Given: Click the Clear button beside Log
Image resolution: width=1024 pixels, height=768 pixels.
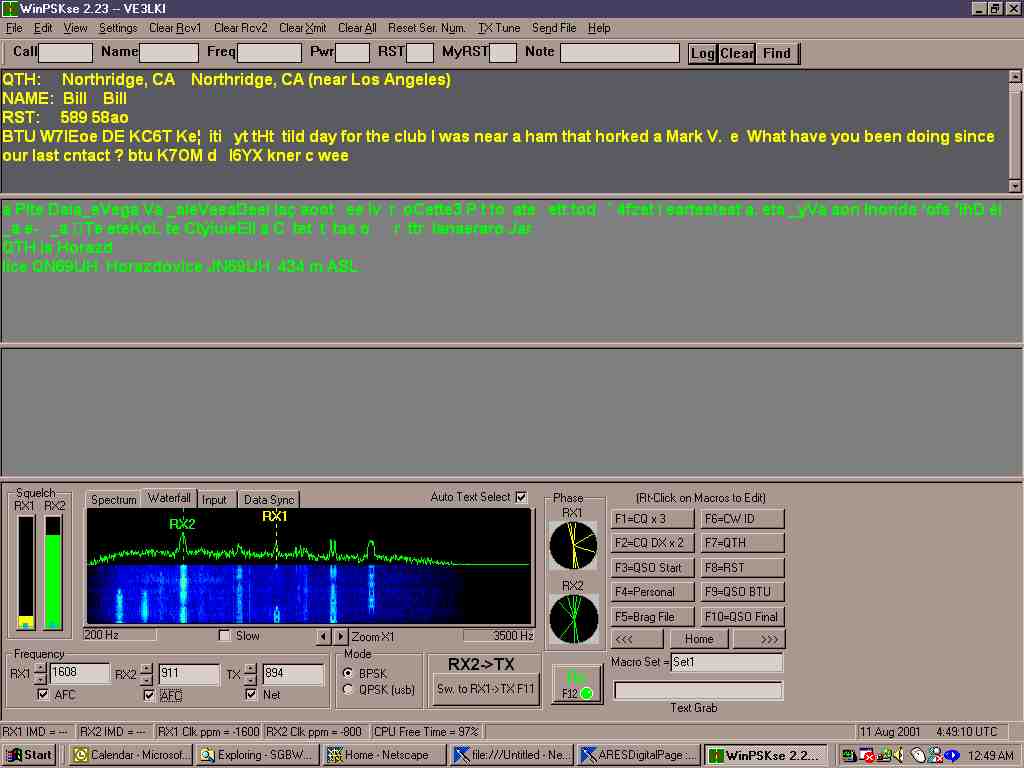Looking at the screenshot, I should (x=737, y=54).
